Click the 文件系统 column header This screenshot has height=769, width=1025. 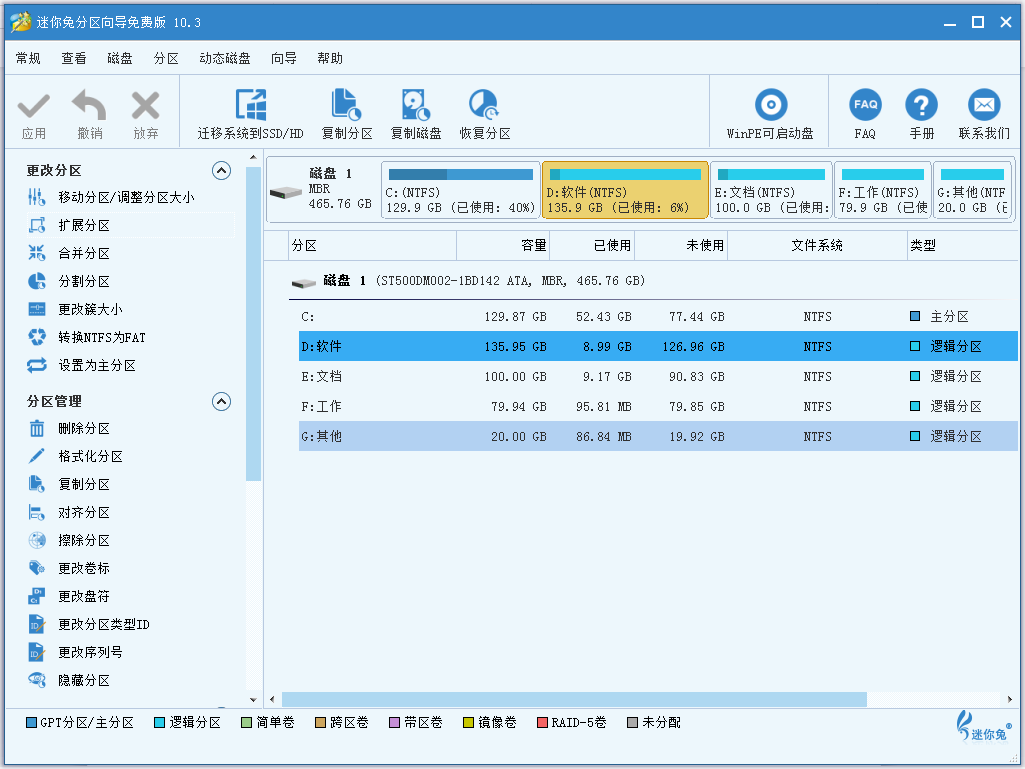pos(817,246)
